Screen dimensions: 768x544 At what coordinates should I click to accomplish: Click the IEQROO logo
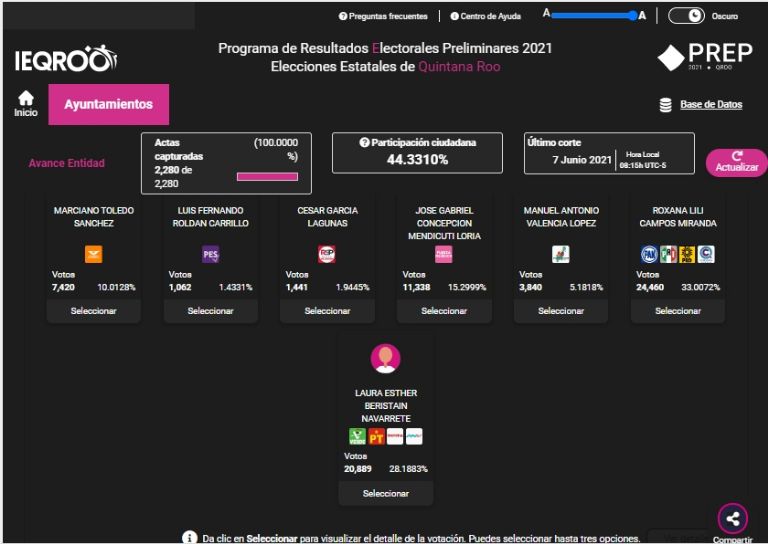pyautogui.click(x=66, y=58)
